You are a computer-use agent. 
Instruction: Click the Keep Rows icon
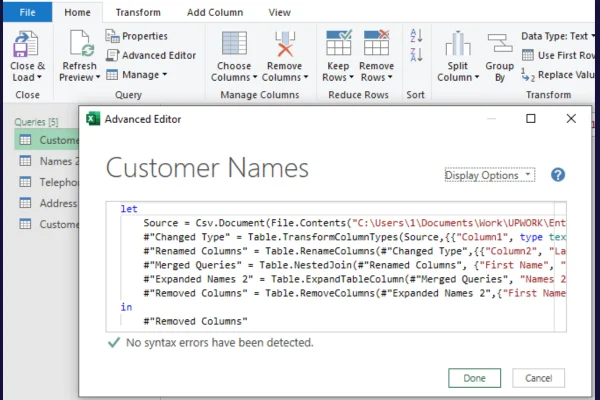click(x=338, y=43)
